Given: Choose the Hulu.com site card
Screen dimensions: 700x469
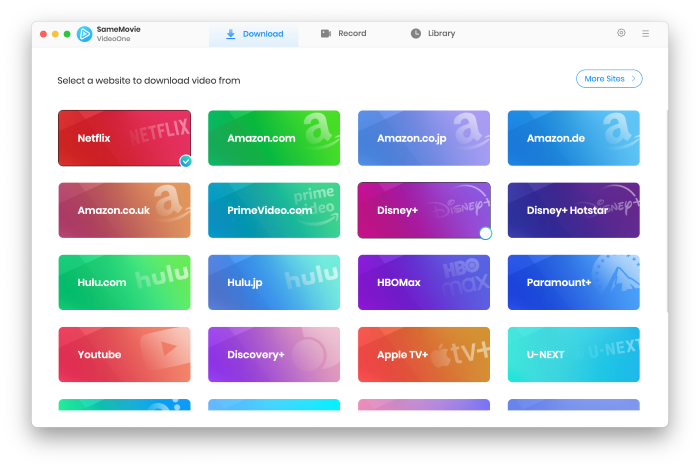Looking at the screenshot, I should [125, 282].
